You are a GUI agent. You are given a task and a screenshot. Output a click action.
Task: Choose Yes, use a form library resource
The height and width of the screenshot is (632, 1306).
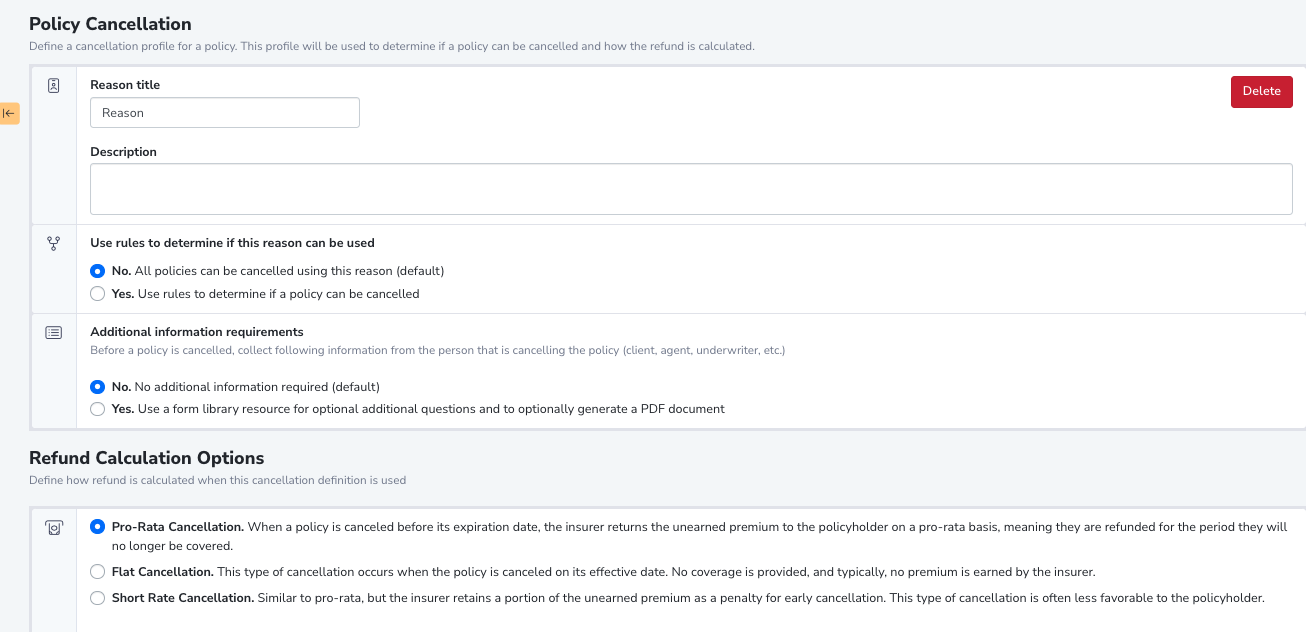pos(97,409)
